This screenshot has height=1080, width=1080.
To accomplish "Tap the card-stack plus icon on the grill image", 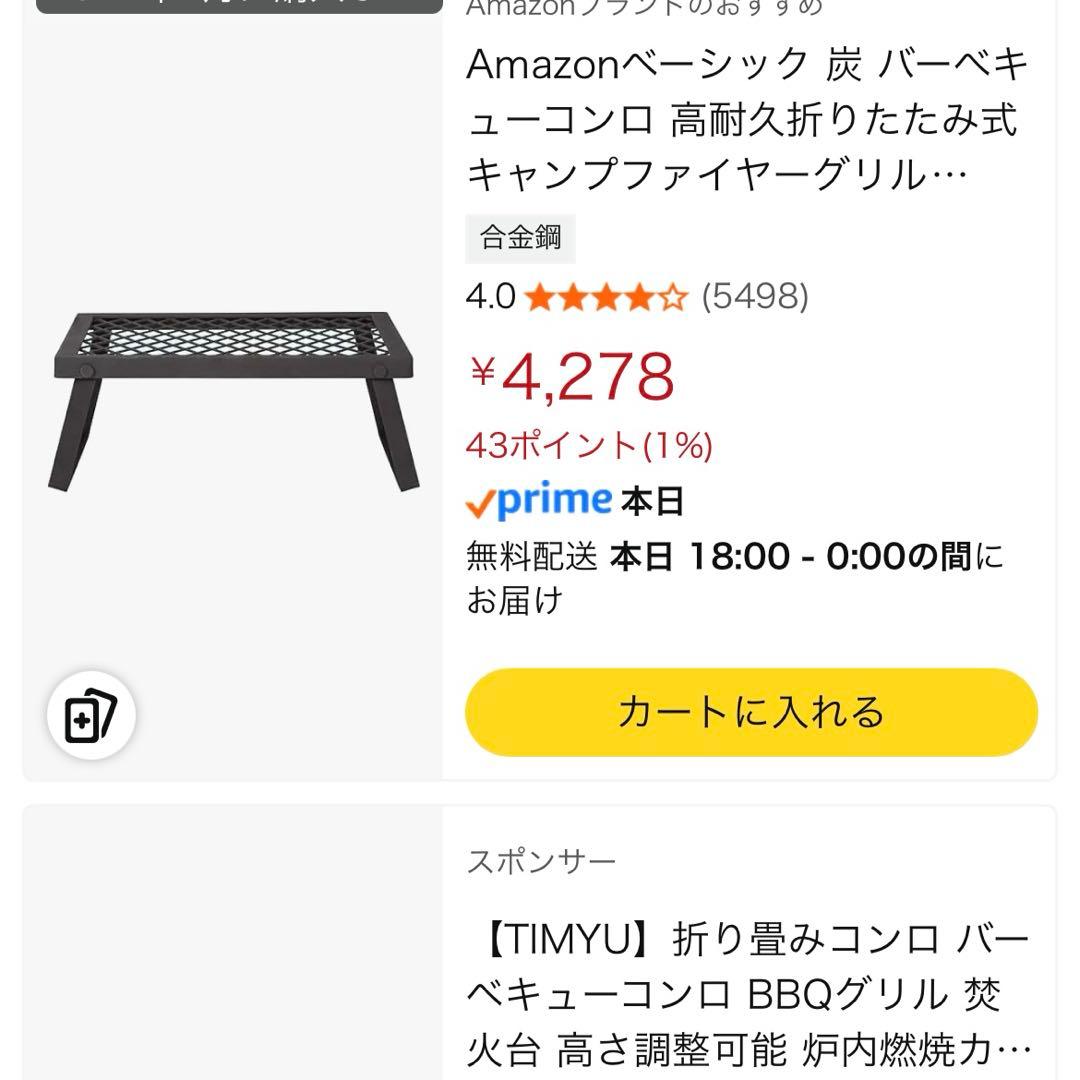I will (91, 714).
